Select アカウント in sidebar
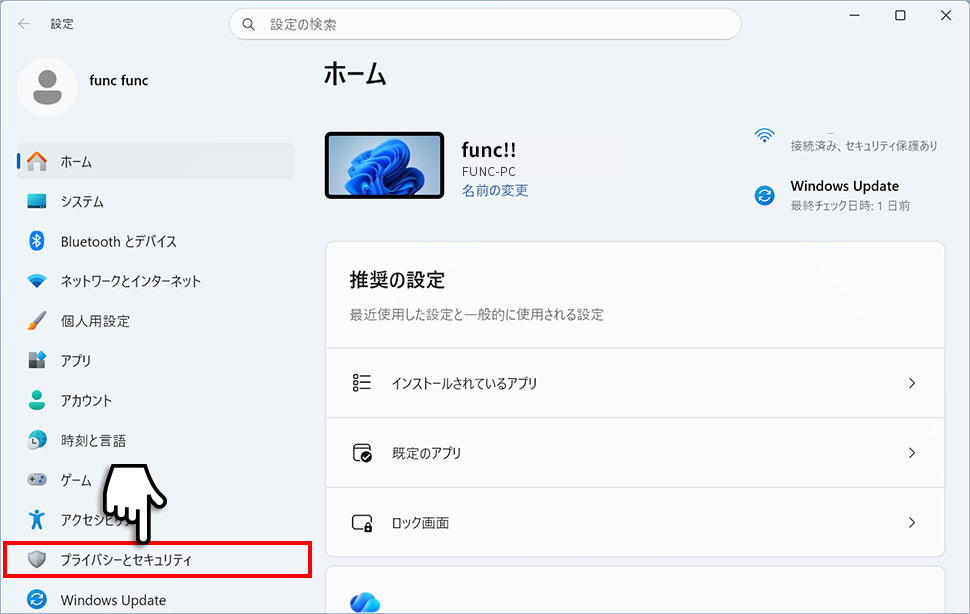The width and height of the screenshot is (970, 614). pos(156,400)
